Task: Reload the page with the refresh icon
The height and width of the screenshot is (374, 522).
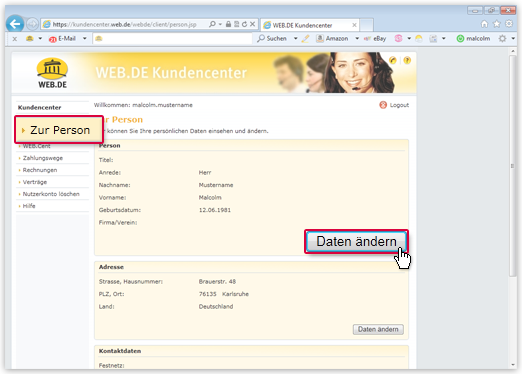Action: coord(244,24)
